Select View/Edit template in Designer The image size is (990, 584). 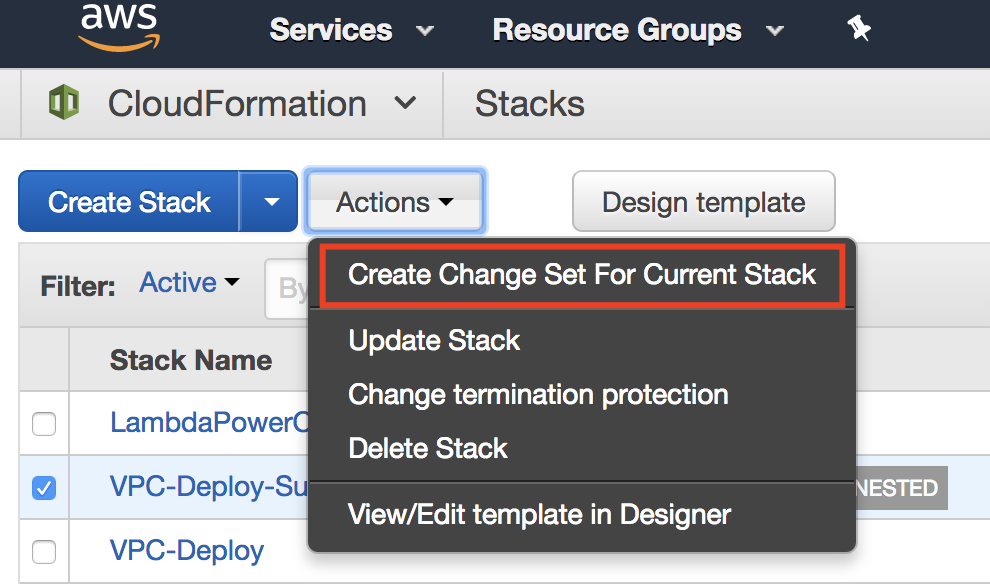[539, 515]
